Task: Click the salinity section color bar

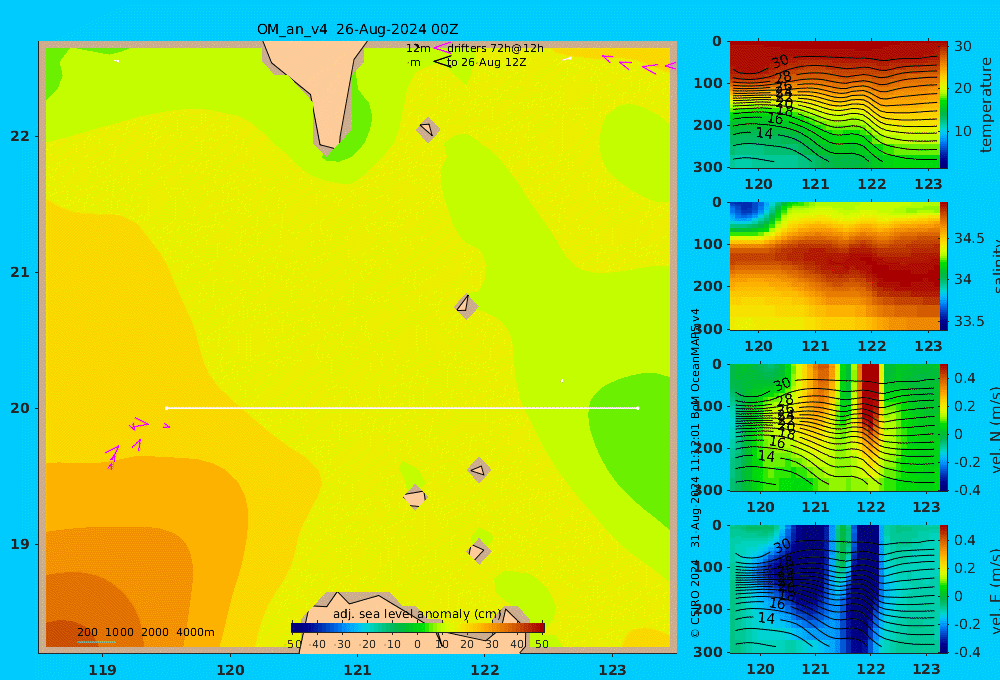Action: 944,266
